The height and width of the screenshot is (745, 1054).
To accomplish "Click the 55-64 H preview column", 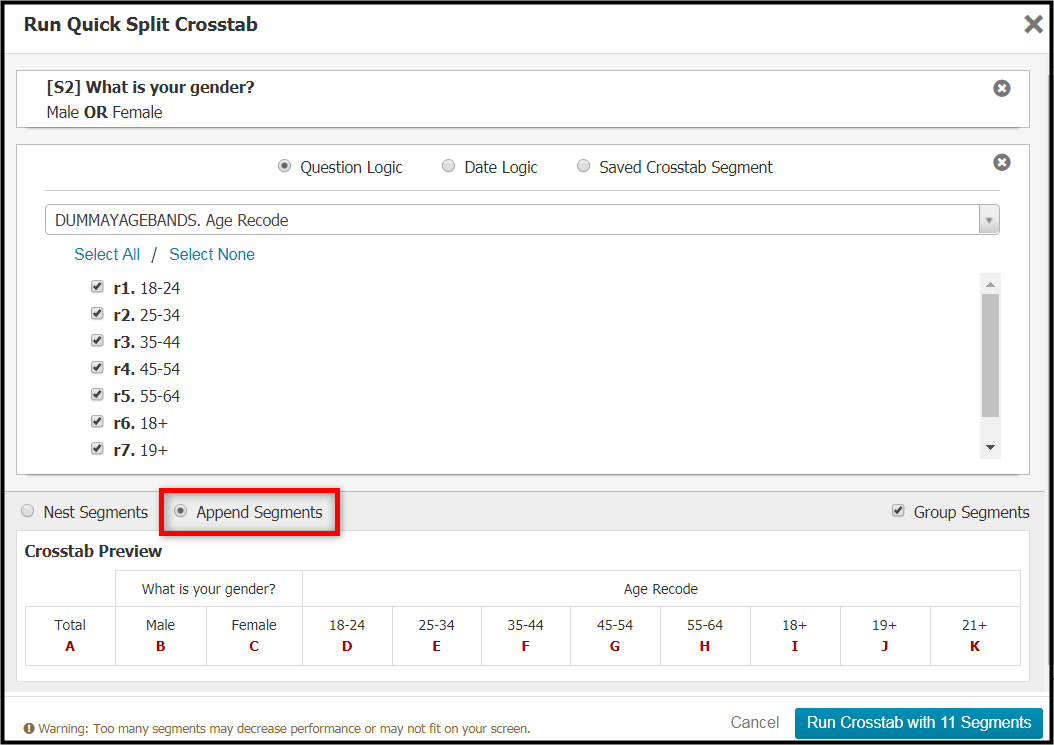I will coord(705,635).
